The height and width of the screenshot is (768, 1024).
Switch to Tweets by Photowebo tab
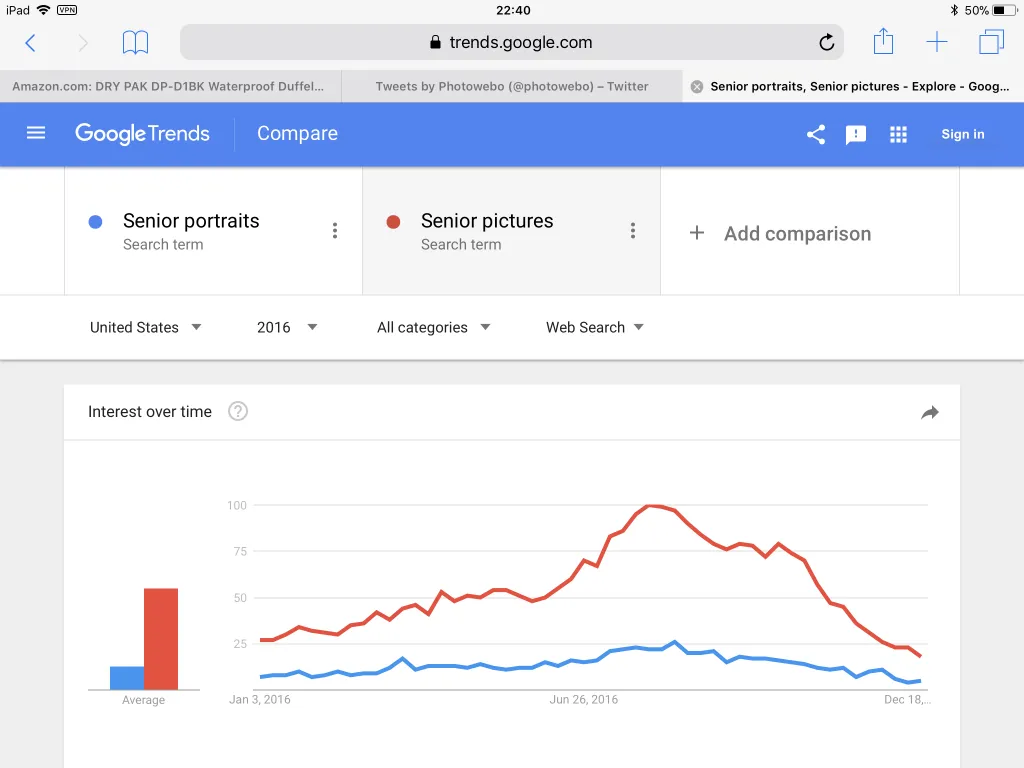[x=512, y=86]
